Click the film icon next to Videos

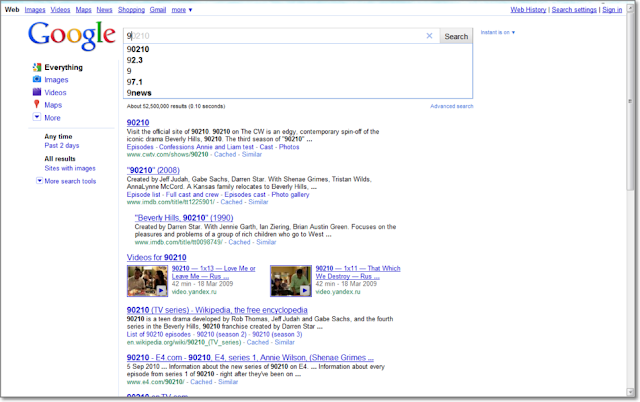pyautogui.click(x=37, y=92)
